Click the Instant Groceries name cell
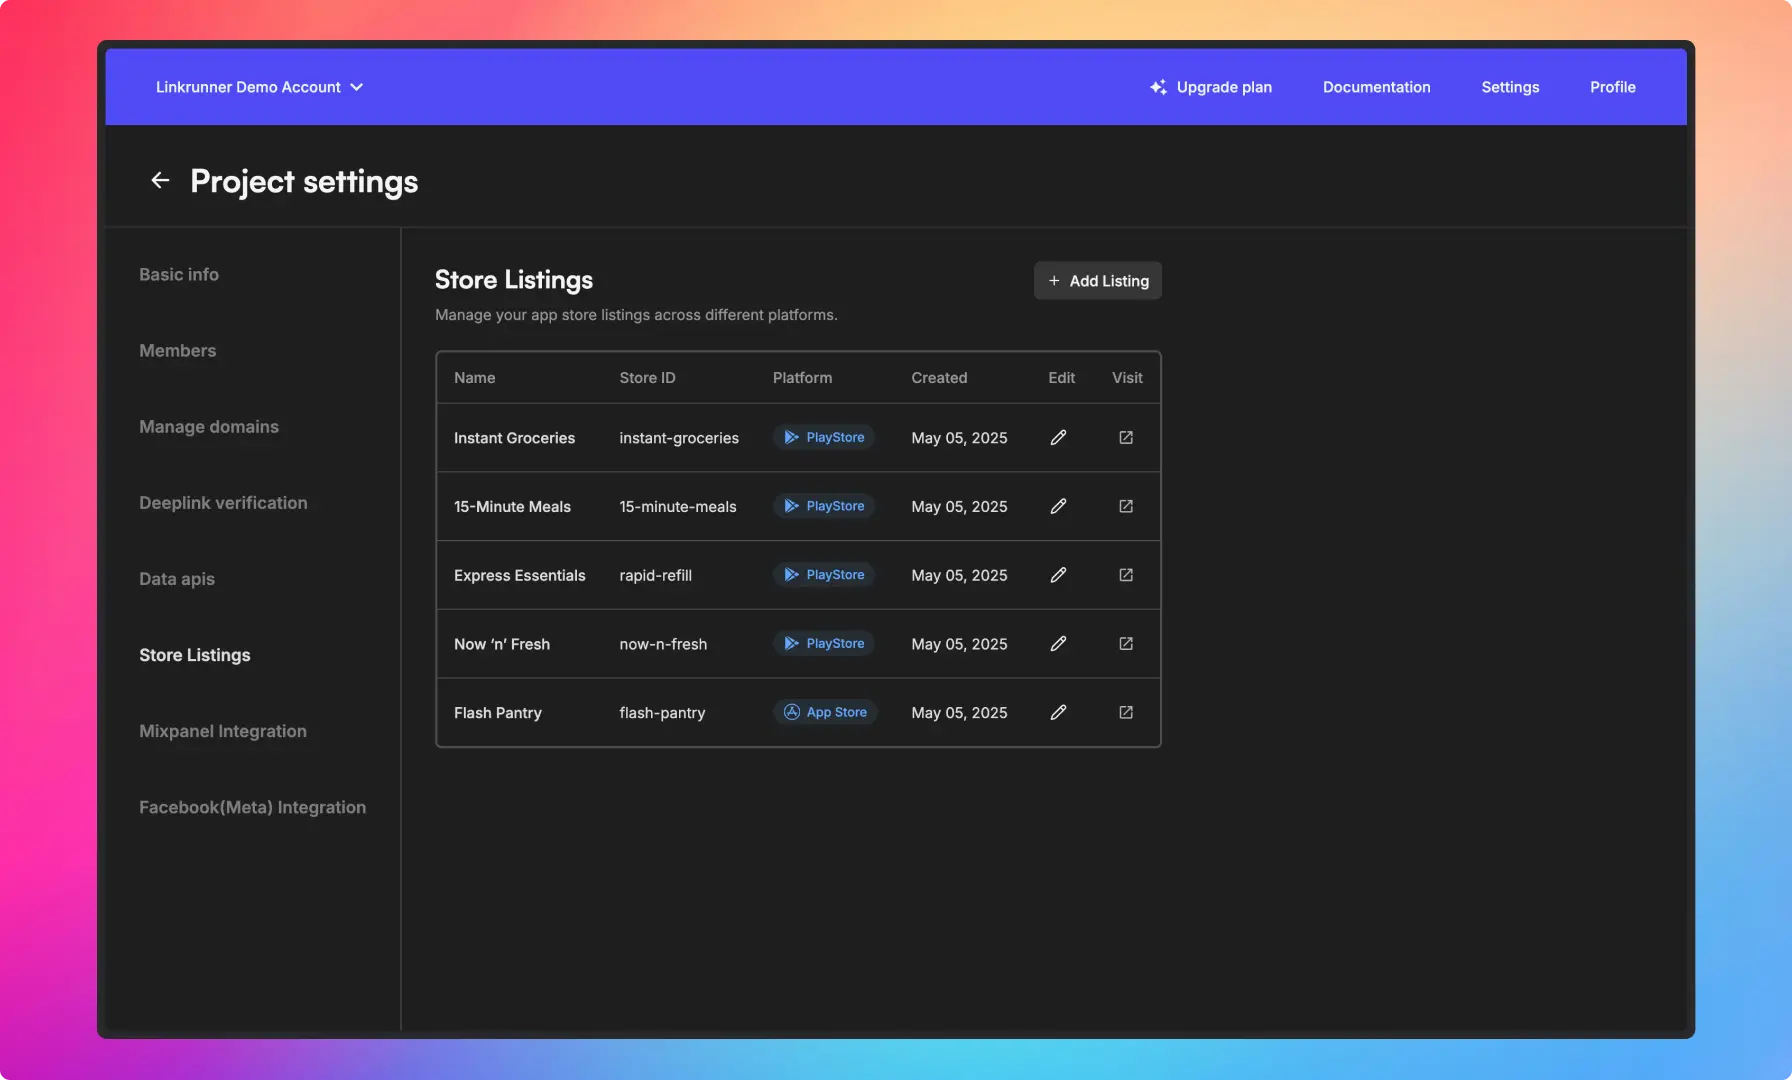The image size is (1792, 1080). coord(514,437)
